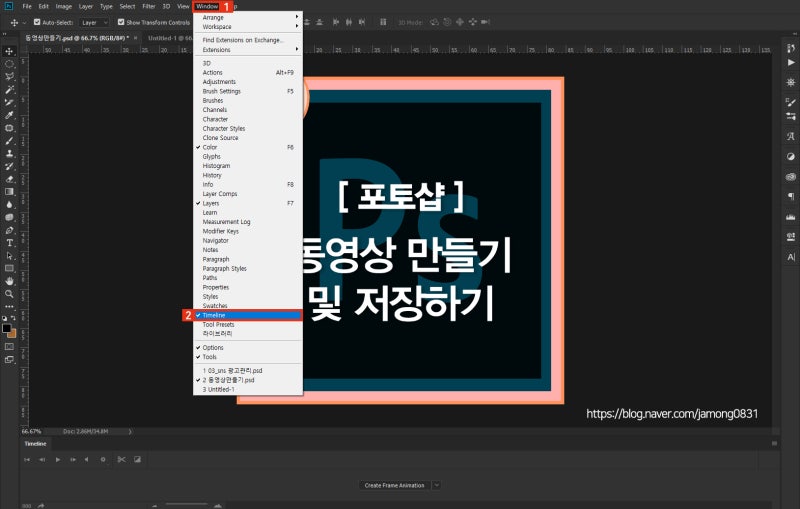Switch to the checked 동영상만들기.psd document
This screenshot has height=509, width=800.
pos(248,380)
